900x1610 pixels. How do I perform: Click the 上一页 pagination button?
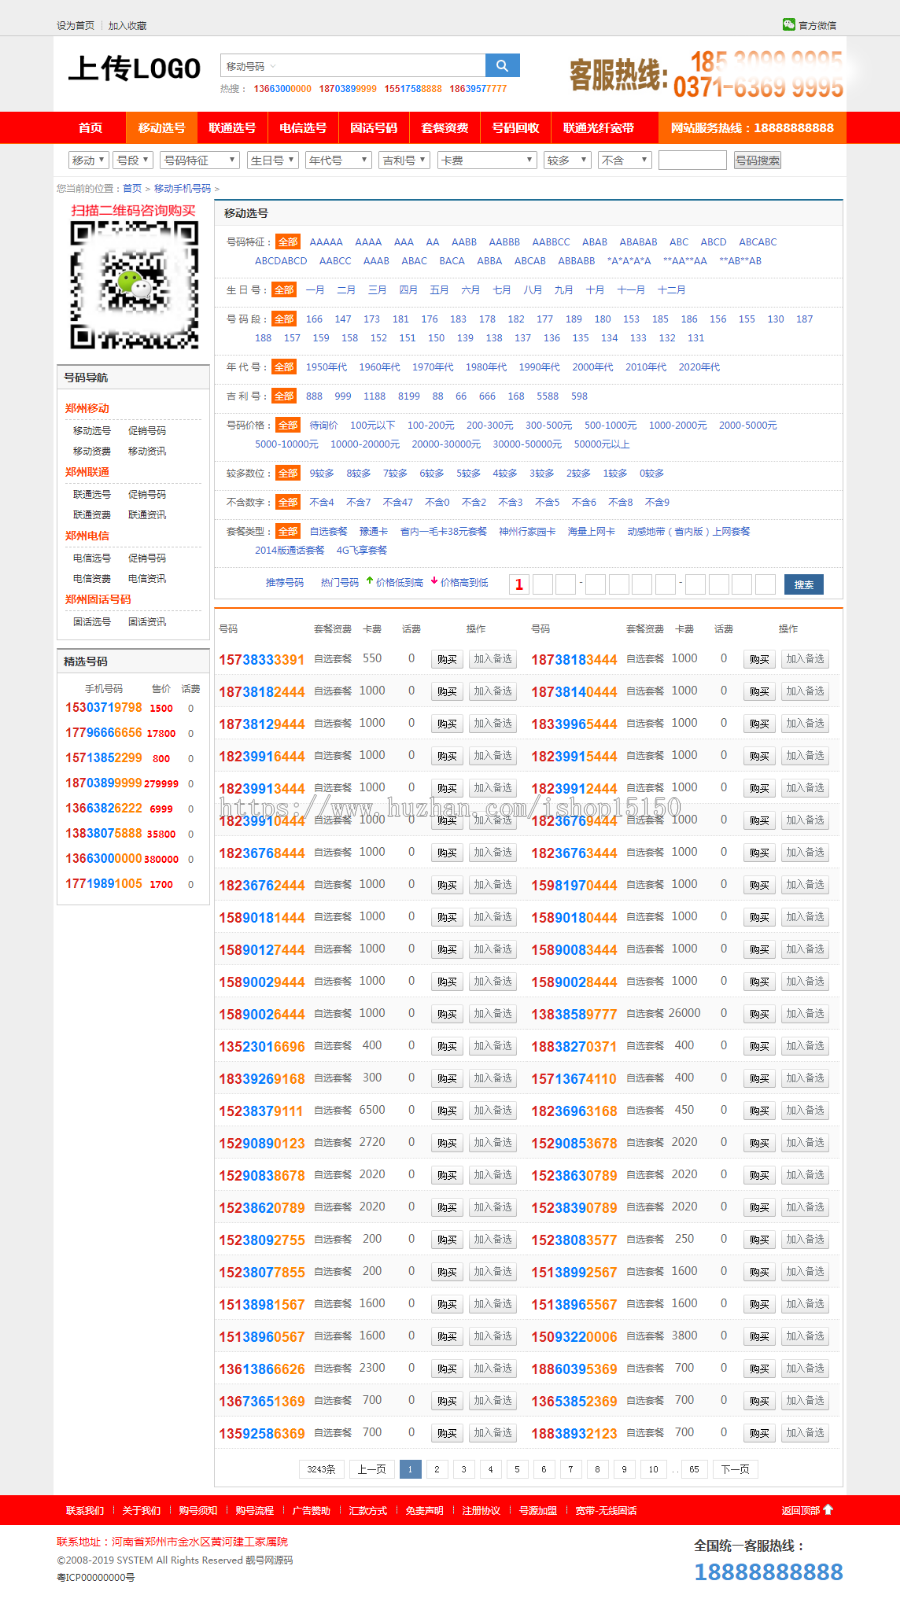(x=372, y=1469)
